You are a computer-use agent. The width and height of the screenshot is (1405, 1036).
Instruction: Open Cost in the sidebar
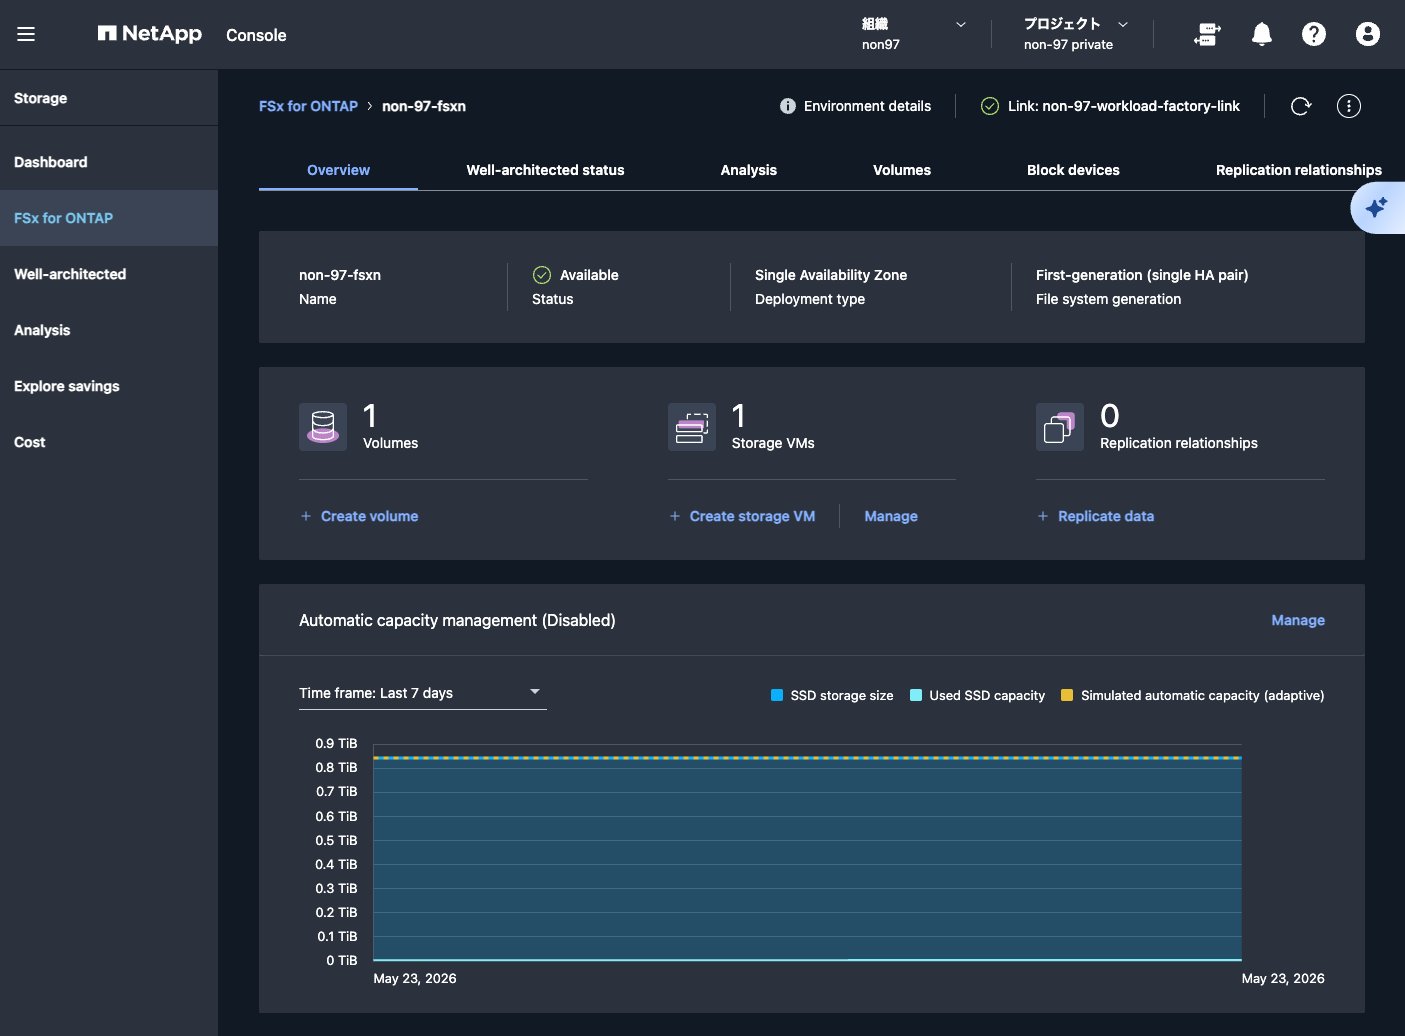[109, 442]
